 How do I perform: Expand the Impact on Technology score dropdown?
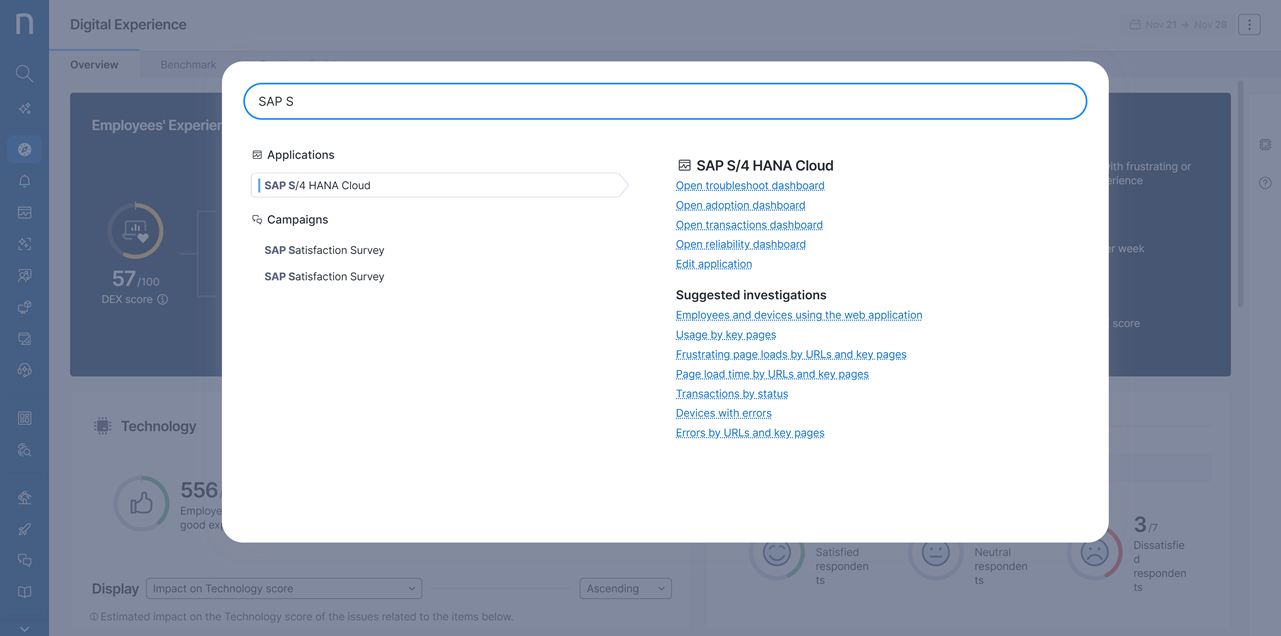[284, 589]
